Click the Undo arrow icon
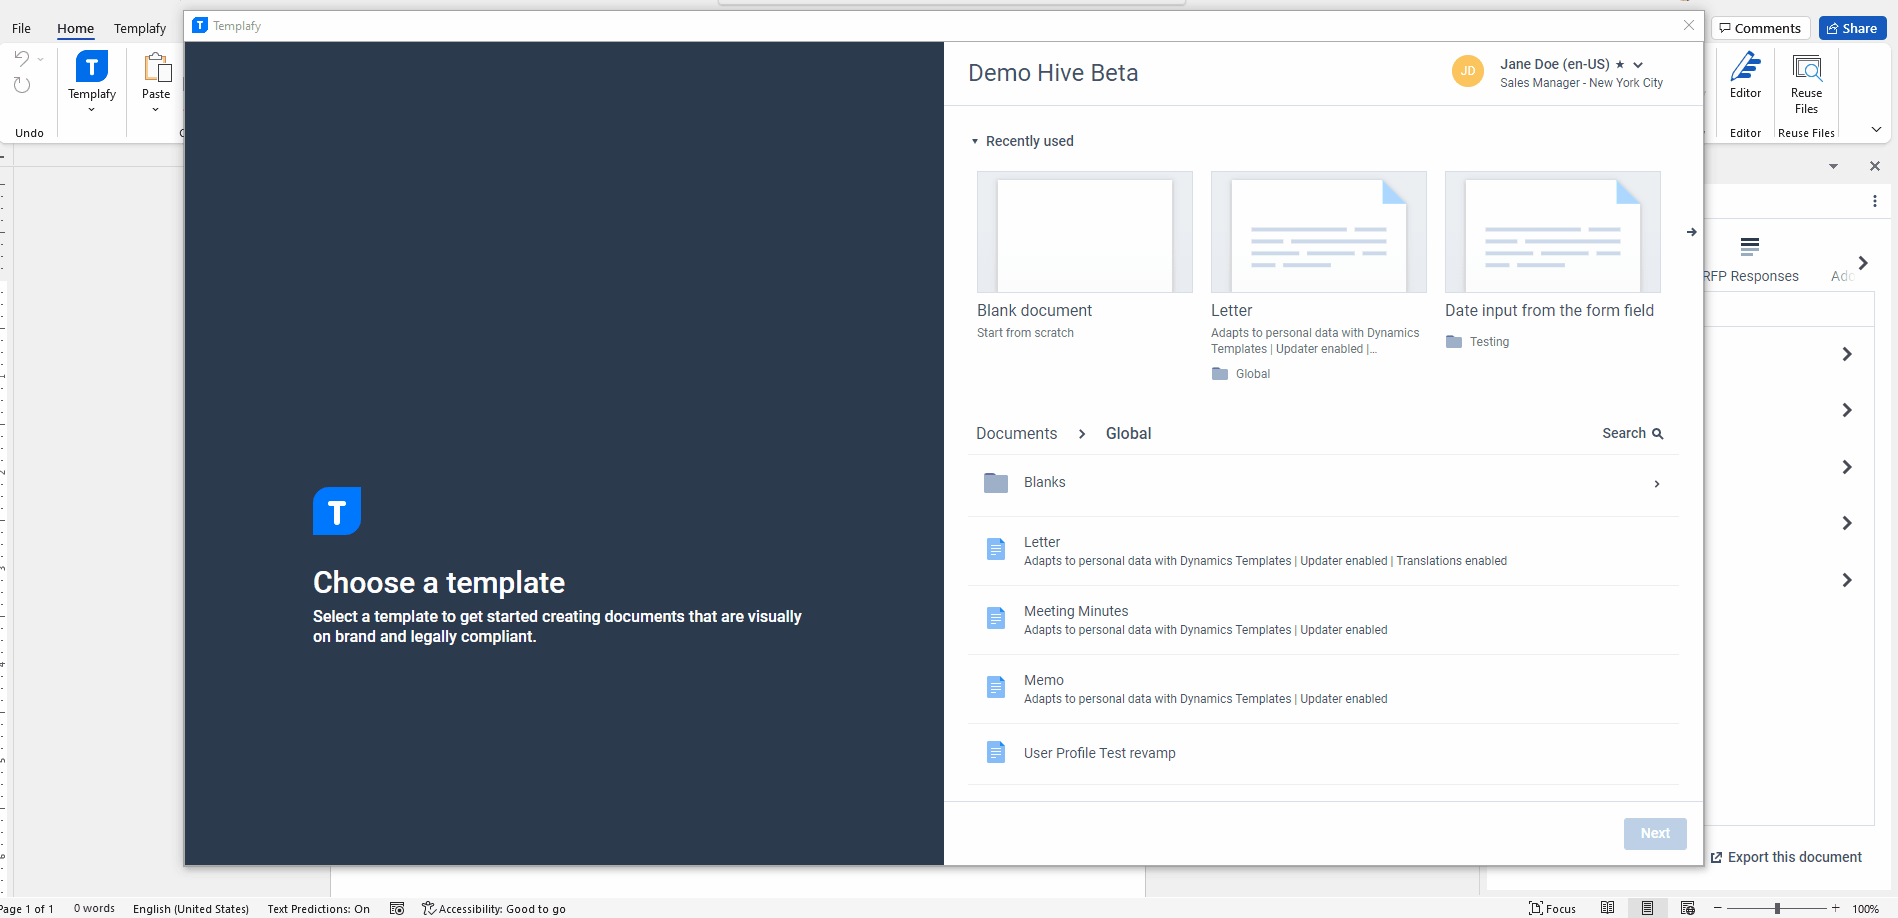The image size is (1898, 918). 22,60
